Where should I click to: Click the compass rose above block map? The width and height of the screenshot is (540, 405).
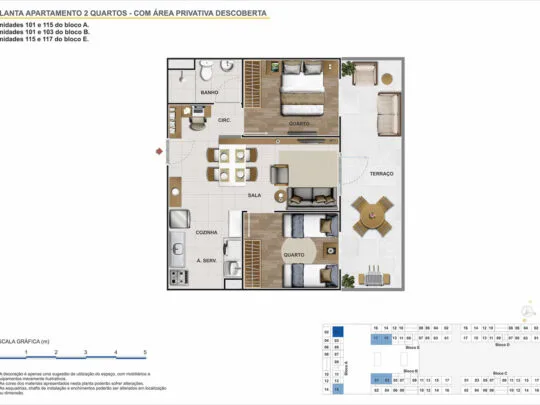pyautogui.click(x=528, y=311)
